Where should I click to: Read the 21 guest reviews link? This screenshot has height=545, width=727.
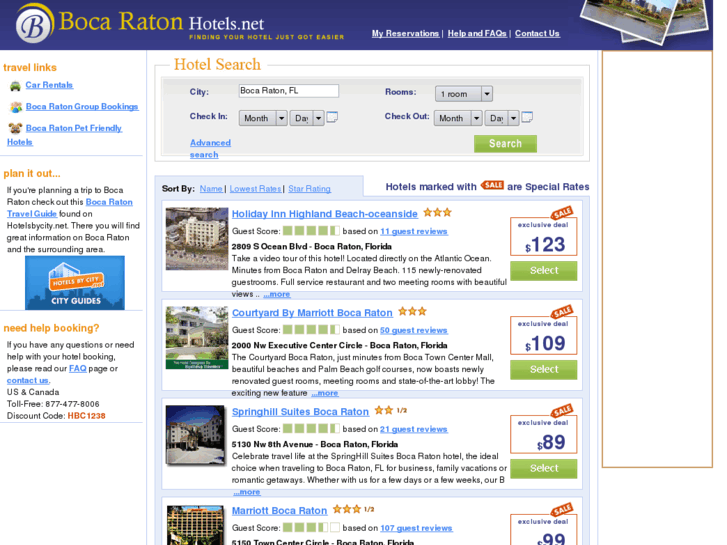pyautogui.click(x=414, y=429)
